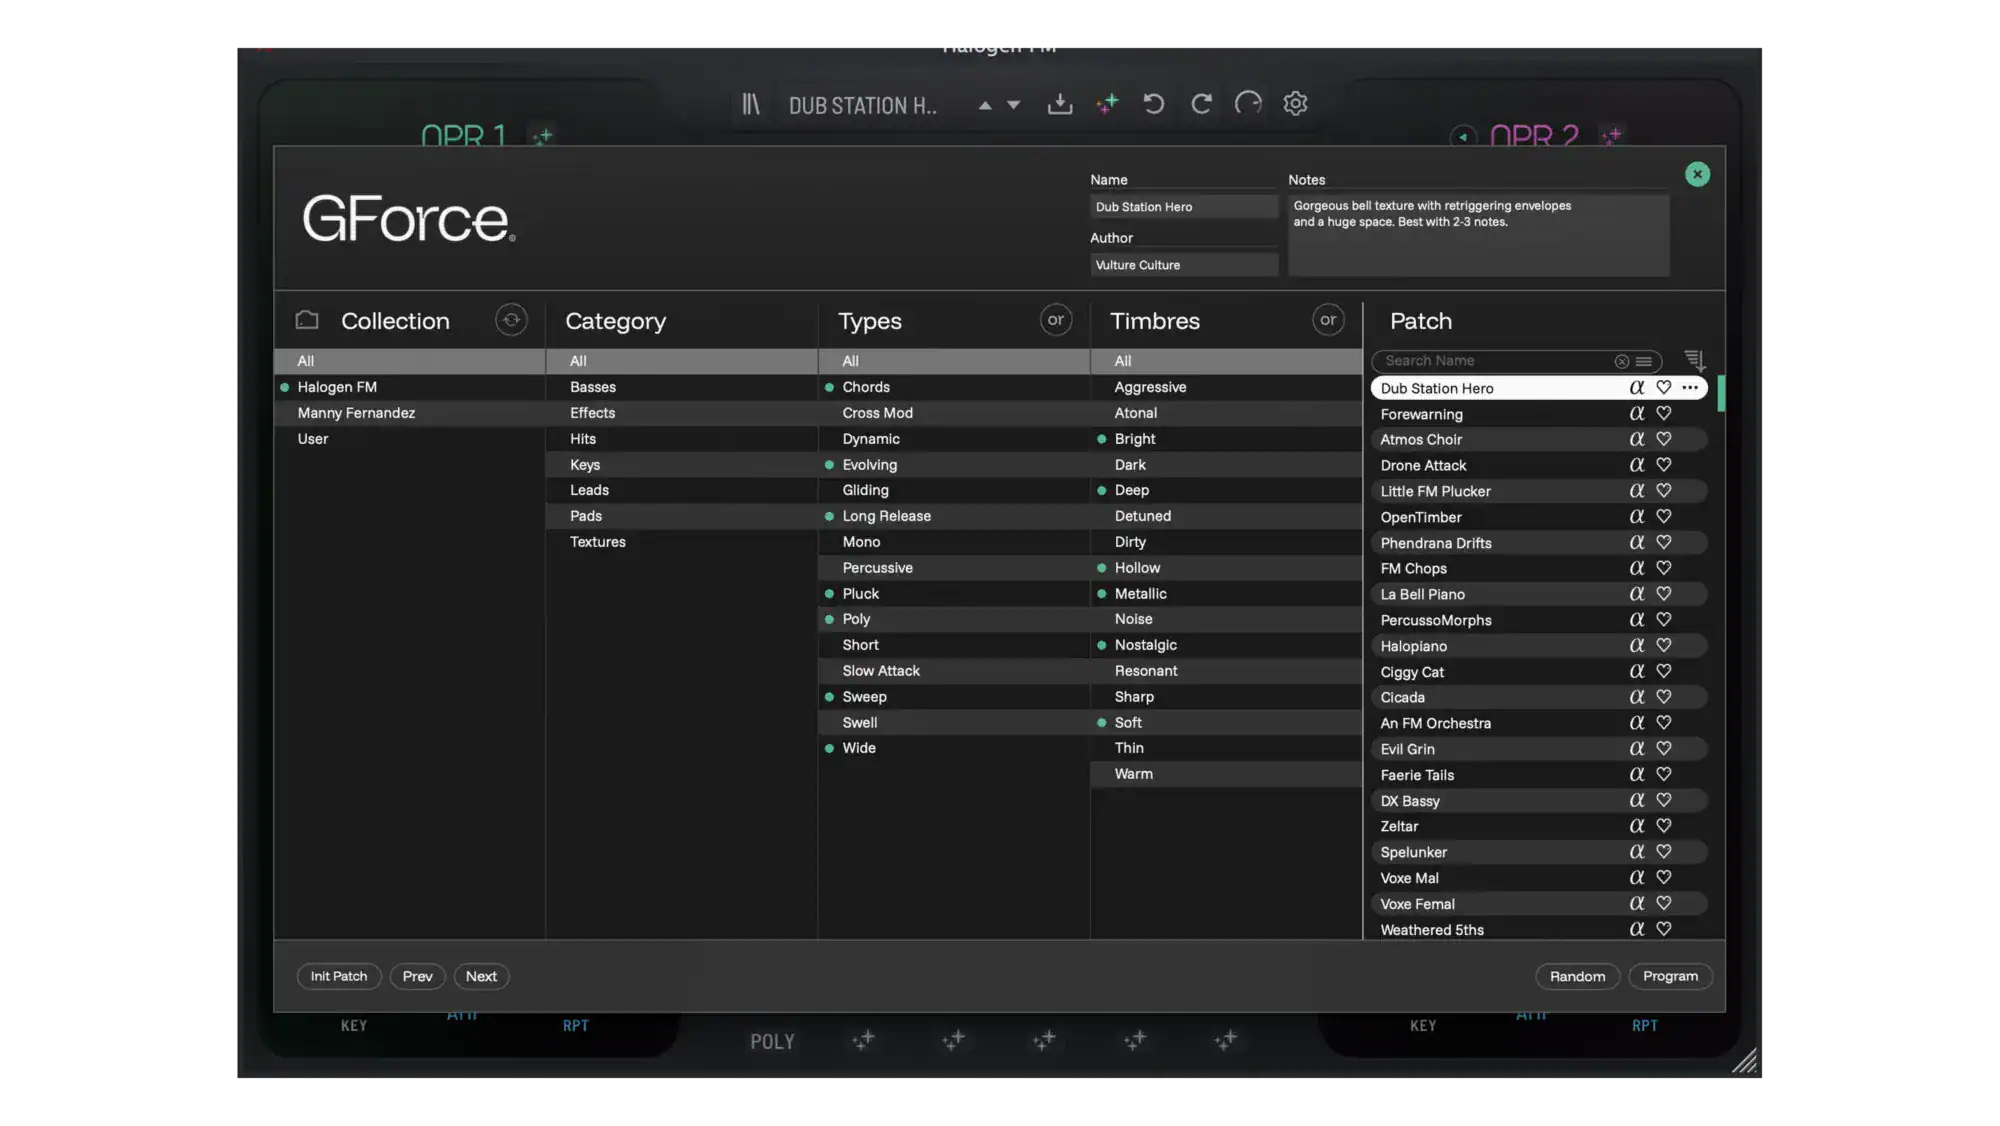2000x1126 pixels.
Task: Favorite the Zeltar patch
Action: pyautogui.click(x=1663, y=826)
